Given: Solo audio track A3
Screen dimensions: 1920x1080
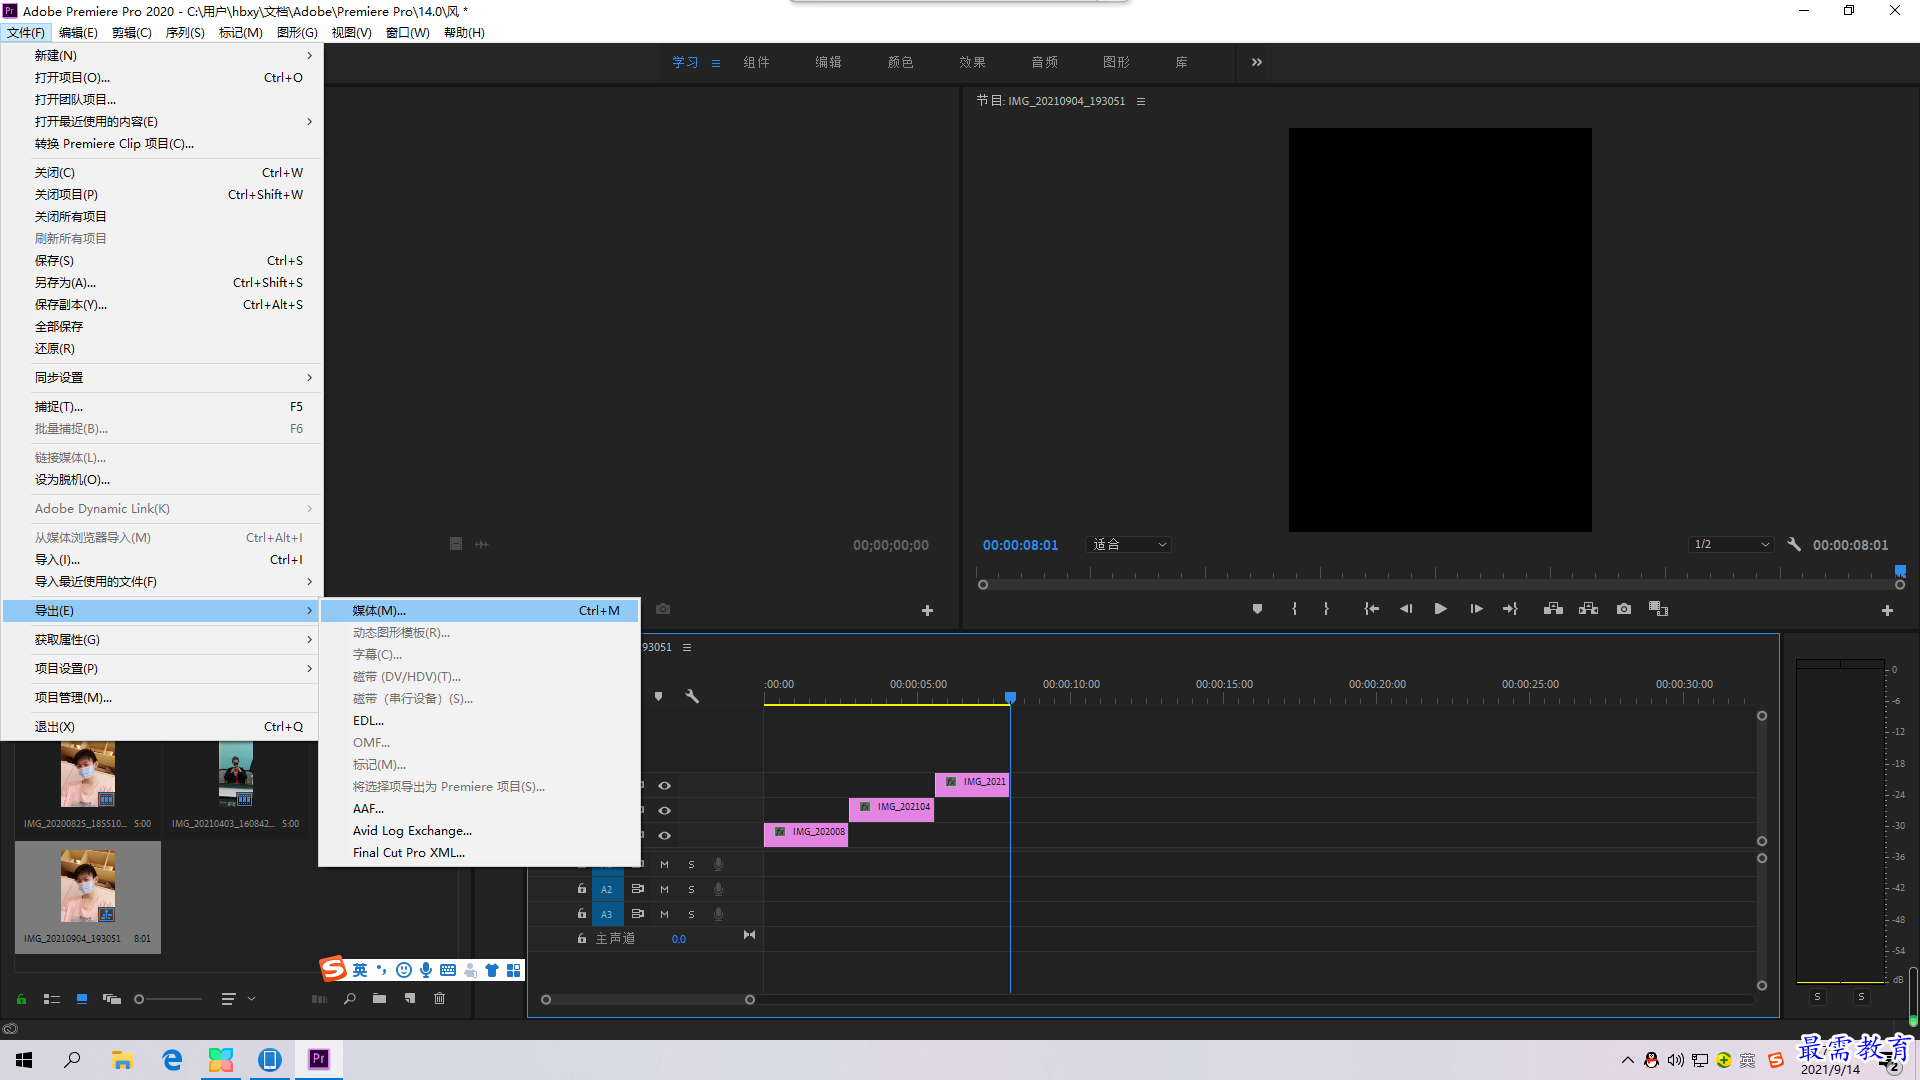Looking at the screenshot, I should [x=691, y=914].
